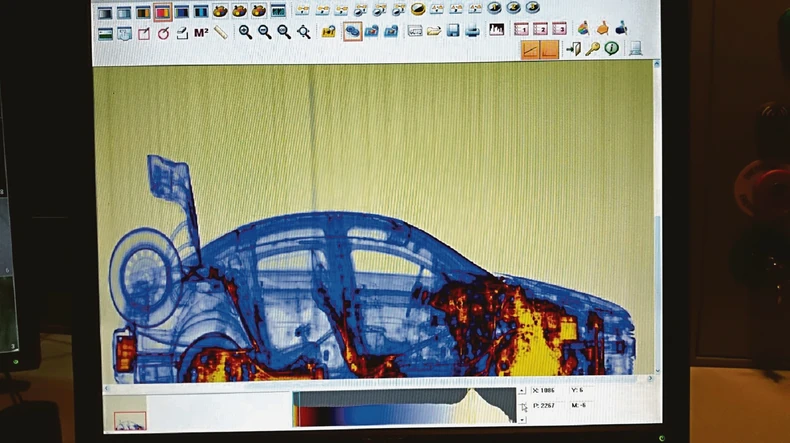Click the histogram scroll up arrow

pos(521,391)
